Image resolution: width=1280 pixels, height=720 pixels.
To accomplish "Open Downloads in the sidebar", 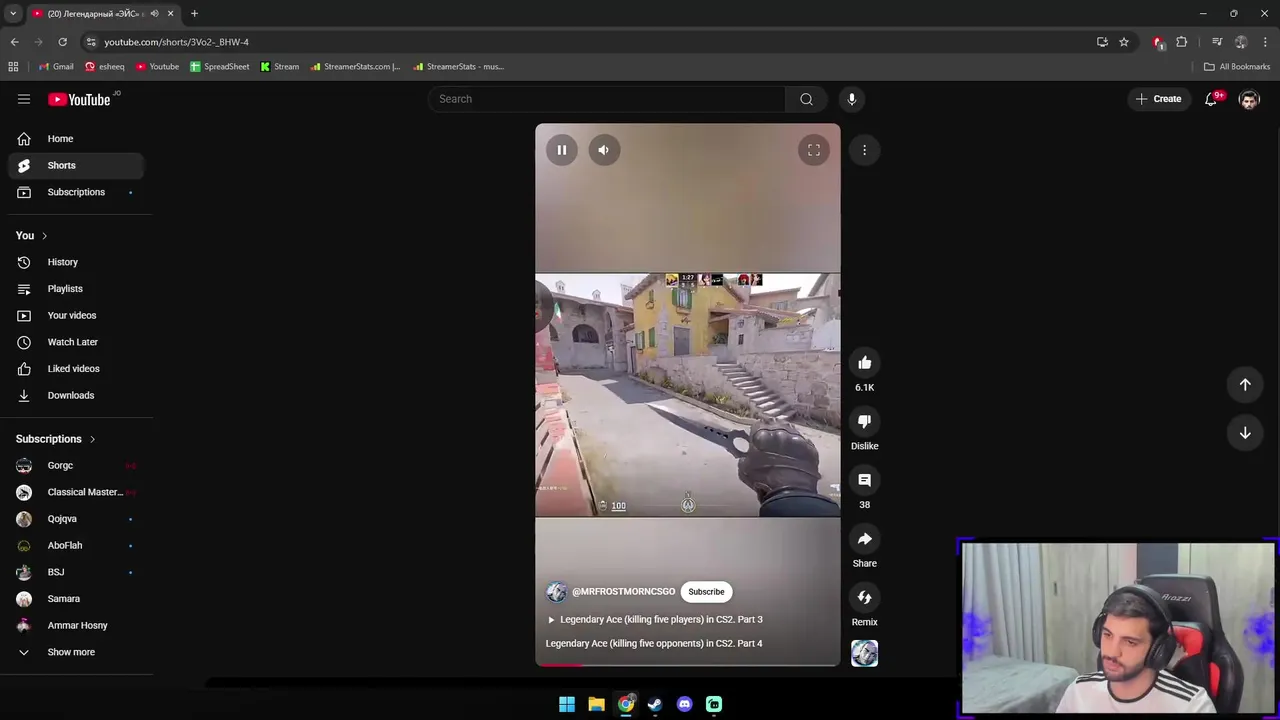I will (76, 395).
